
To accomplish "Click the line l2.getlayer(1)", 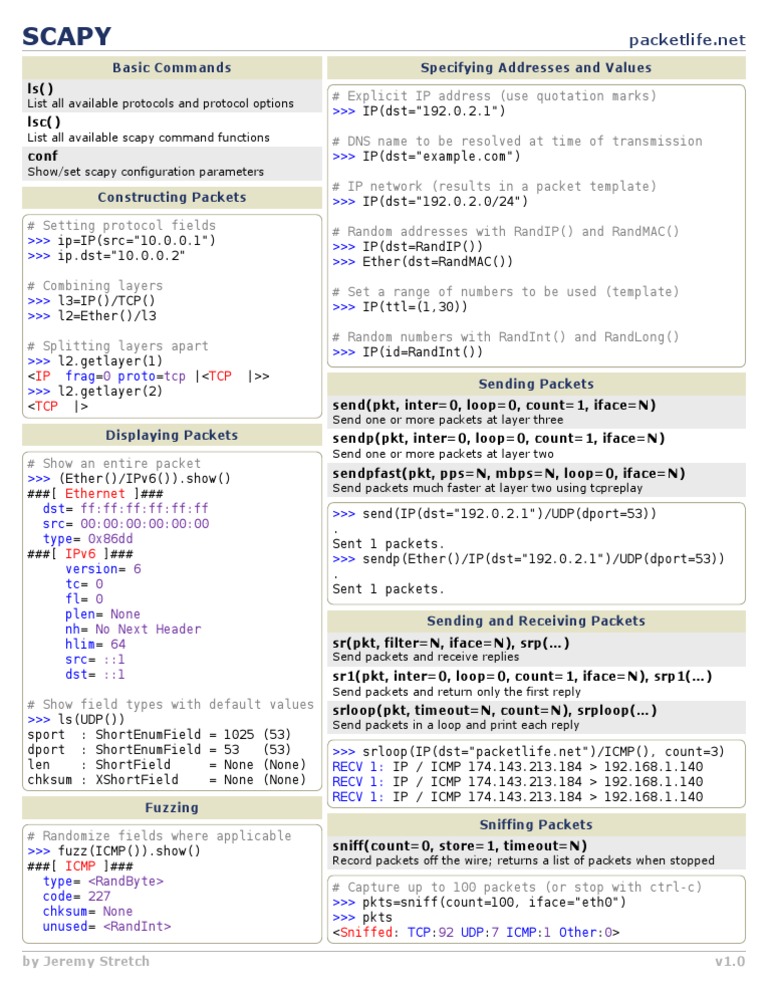I will pos(95,361).
